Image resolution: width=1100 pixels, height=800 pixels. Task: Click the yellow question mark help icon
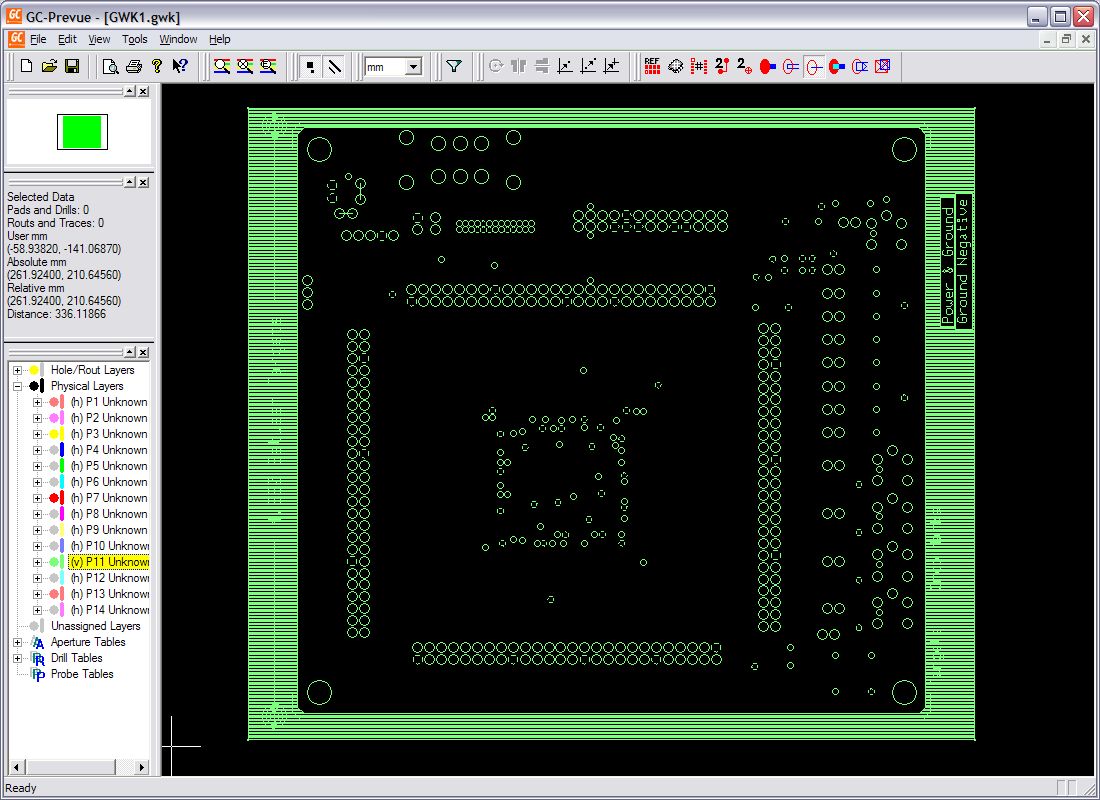coord(156,66)
